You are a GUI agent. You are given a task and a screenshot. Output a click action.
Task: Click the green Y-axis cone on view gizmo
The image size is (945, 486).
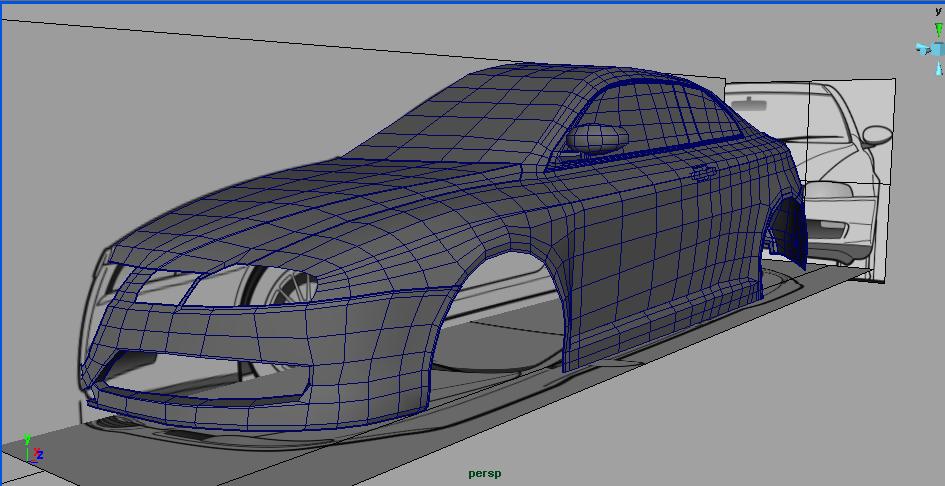click(x=938, y=30)
